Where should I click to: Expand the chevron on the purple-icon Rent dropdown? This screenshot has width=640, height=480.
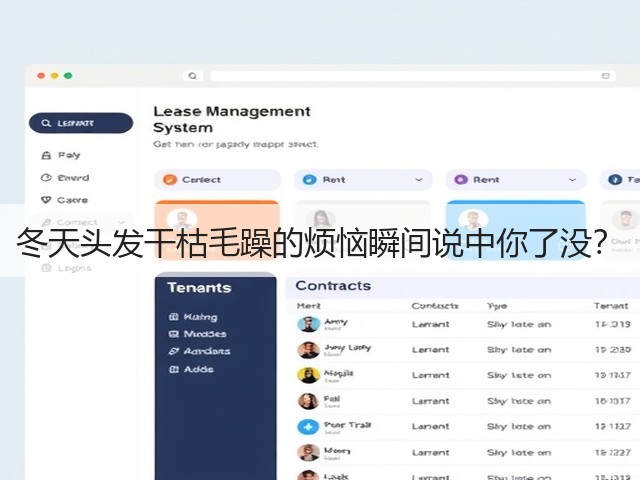(572, 180)
